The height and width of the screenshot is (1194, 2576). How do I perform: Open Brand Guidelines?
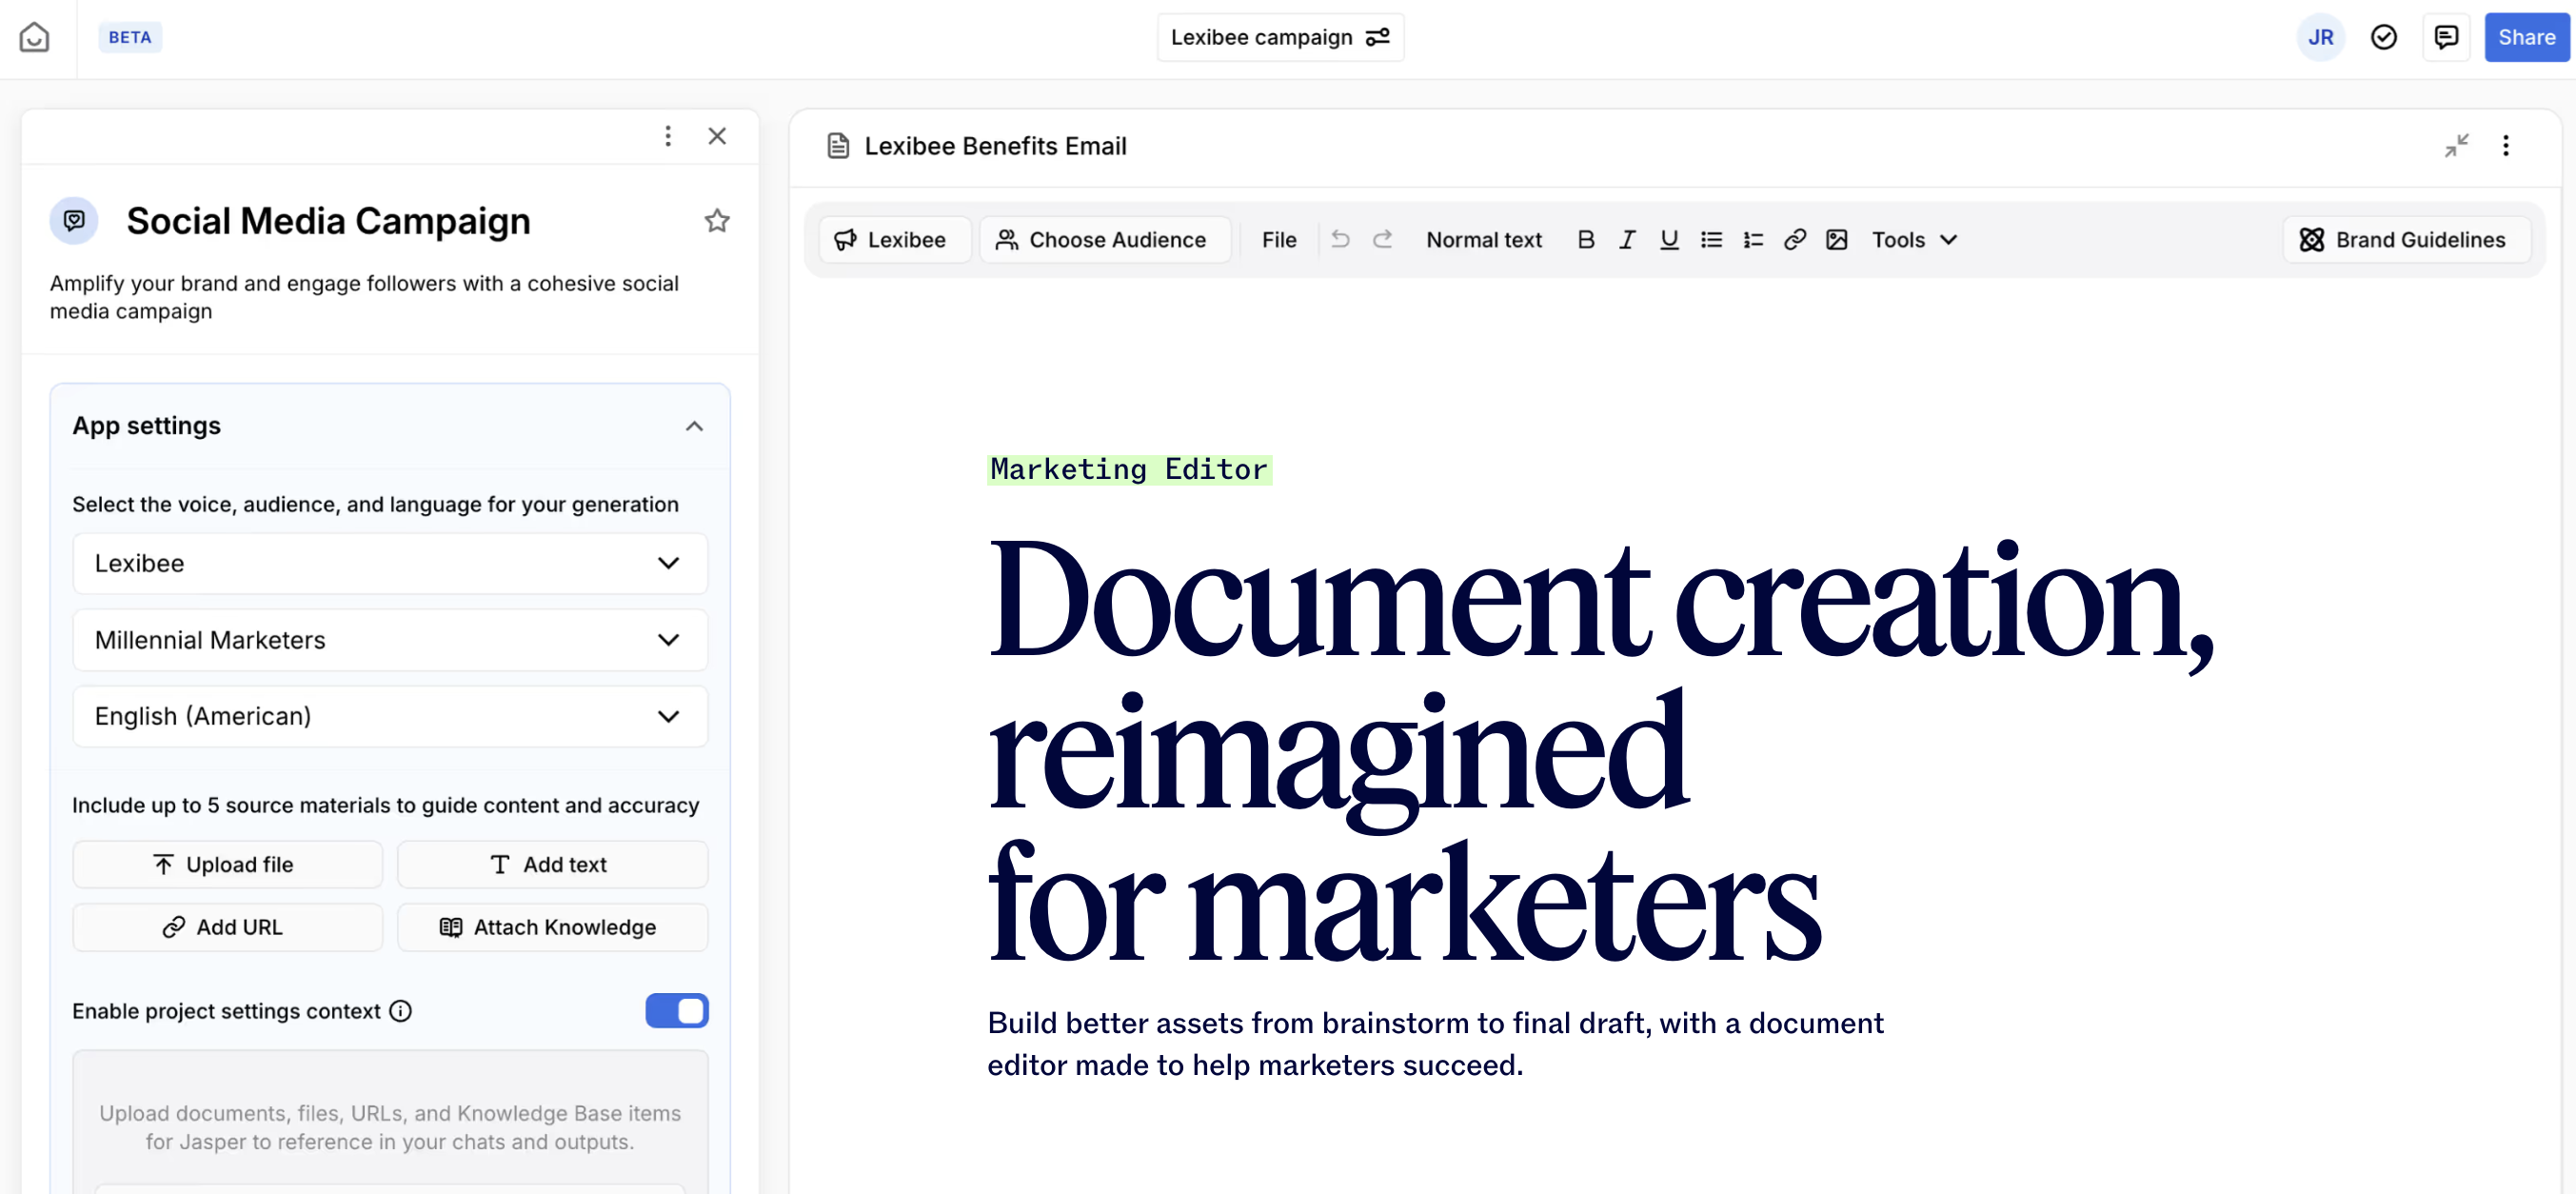click(2407, 240)
